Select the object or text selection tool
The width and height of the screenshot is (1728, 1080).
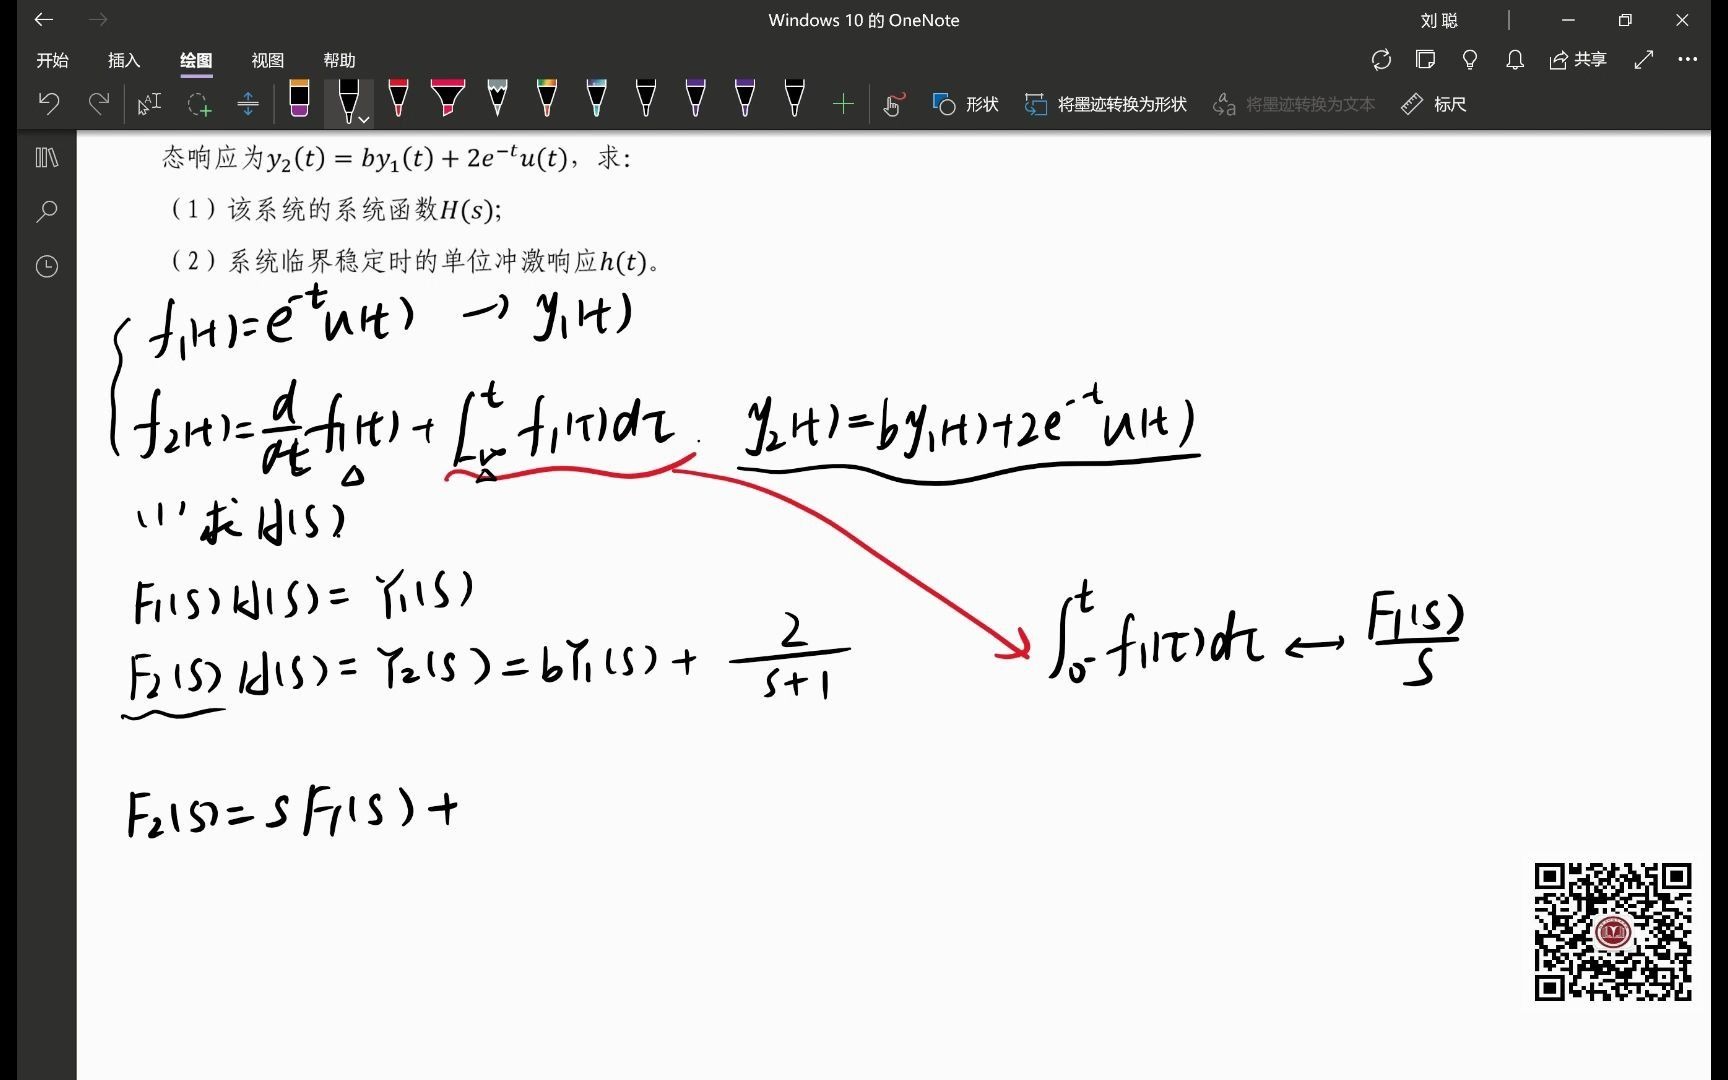click(x=149, y=103)
